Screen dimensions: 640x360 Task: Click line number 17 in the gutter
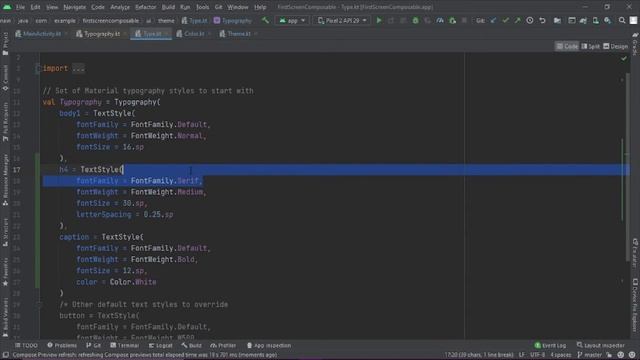click(16, 170)
